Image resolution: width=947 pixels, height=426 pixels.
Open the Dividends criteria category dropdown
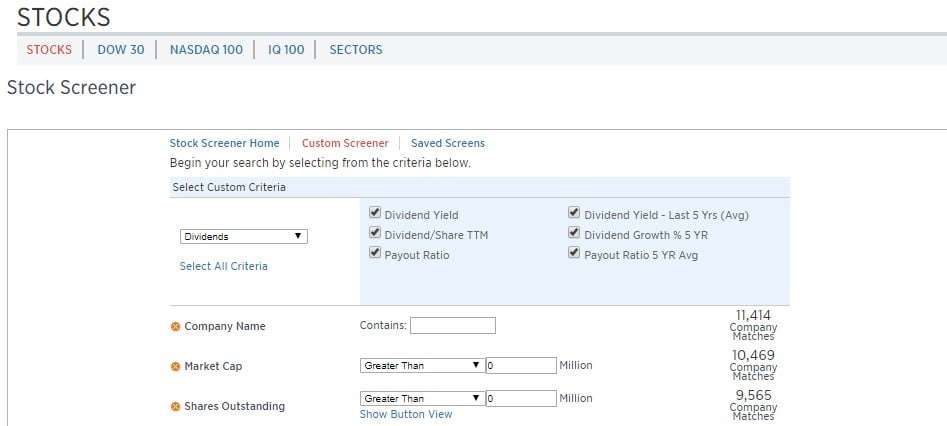(x=243, y=236)
